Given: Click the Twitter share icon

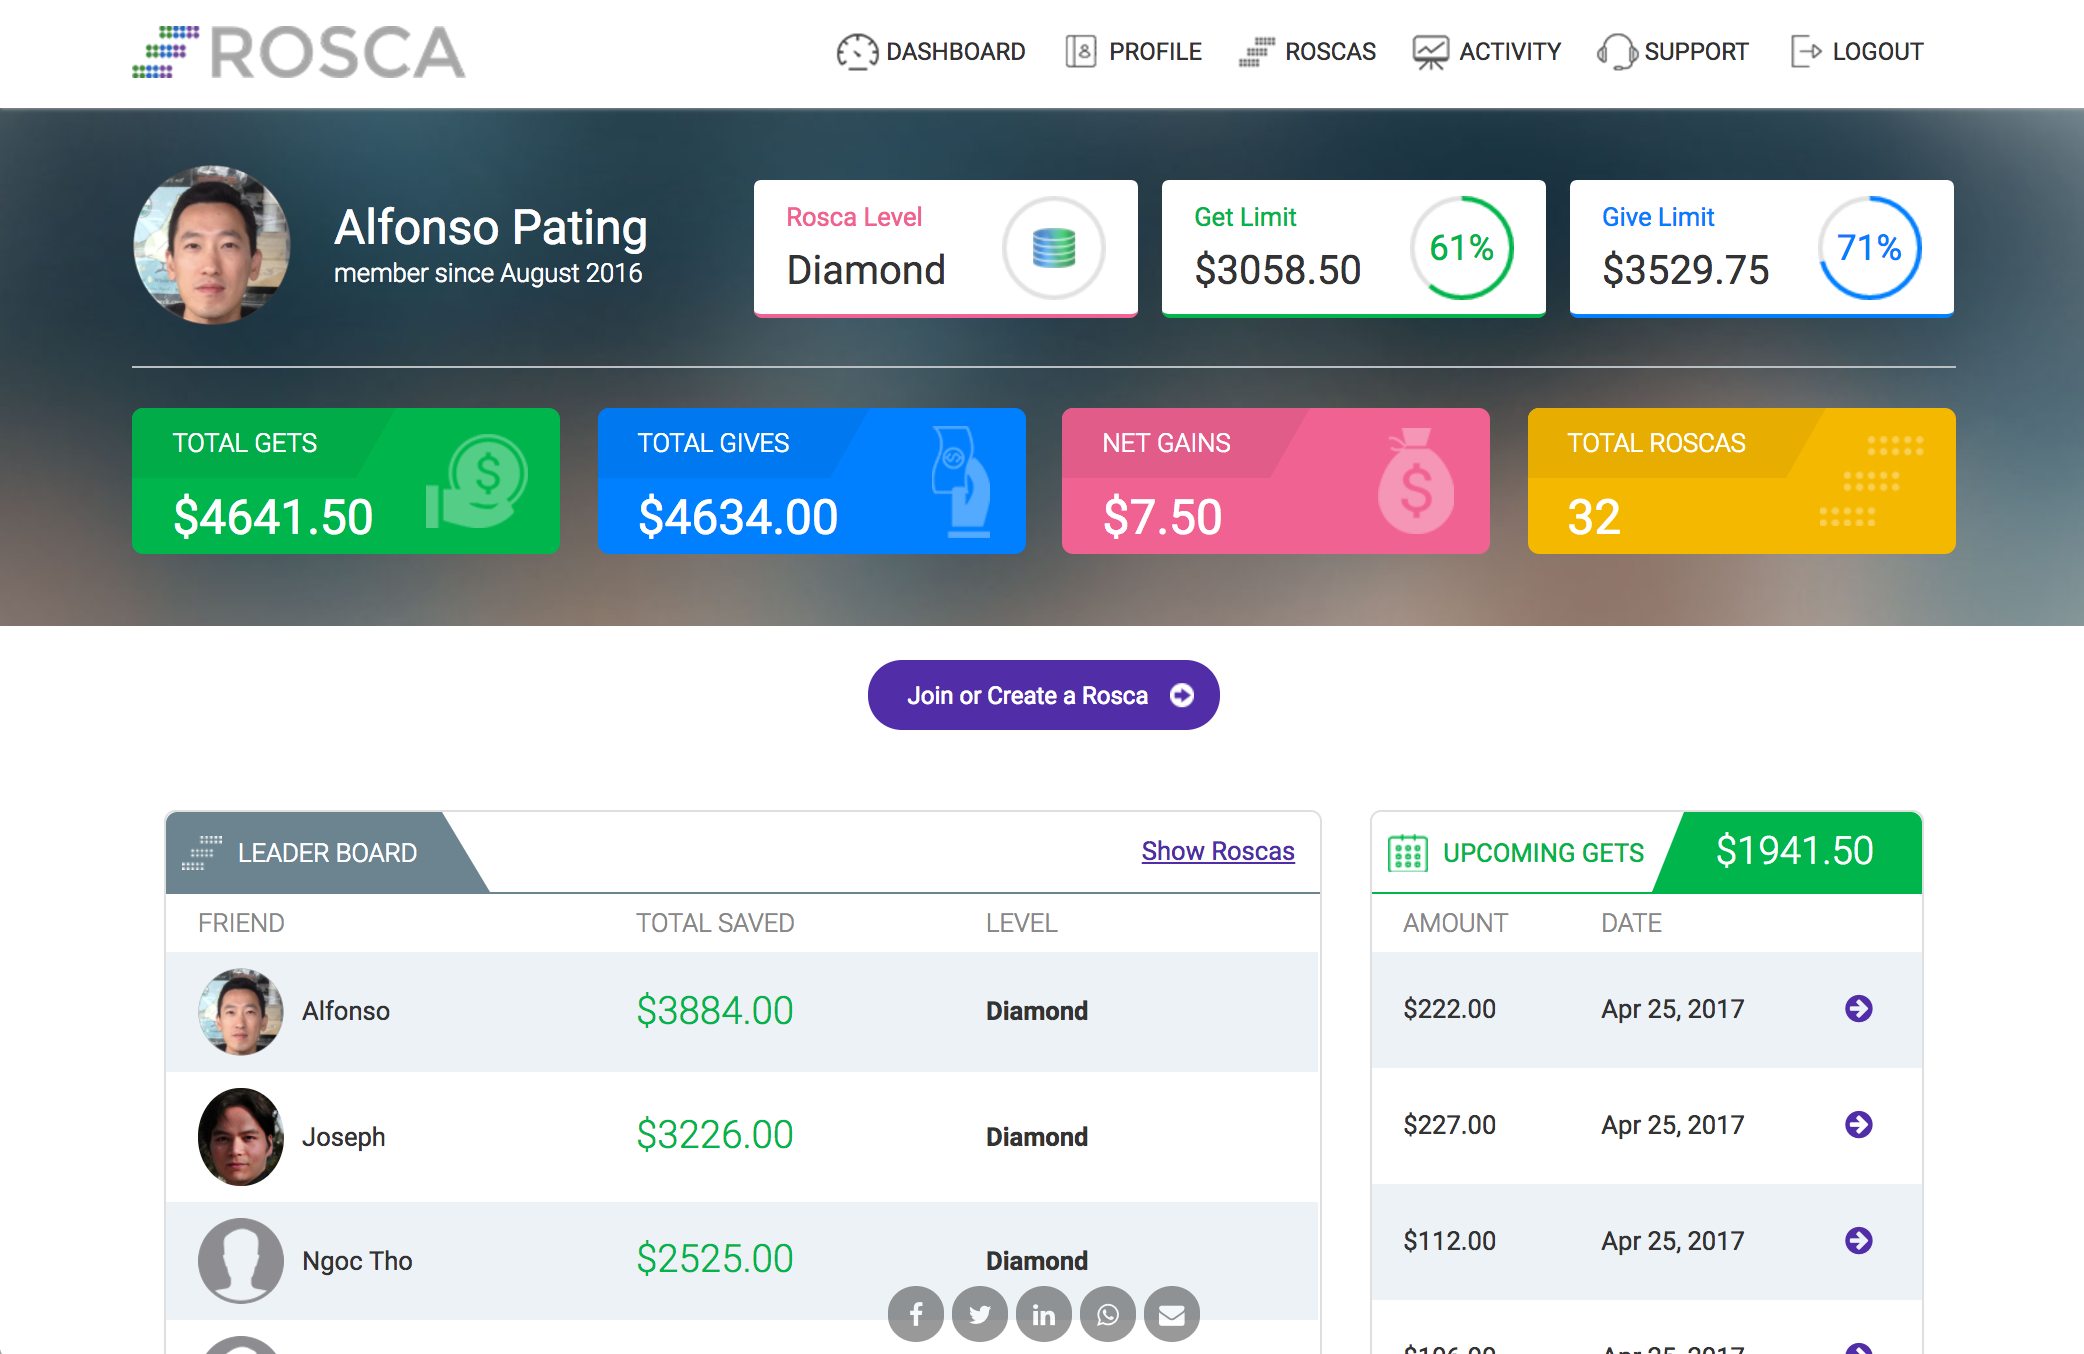Looking at the screenshot, I should 980,1314.
